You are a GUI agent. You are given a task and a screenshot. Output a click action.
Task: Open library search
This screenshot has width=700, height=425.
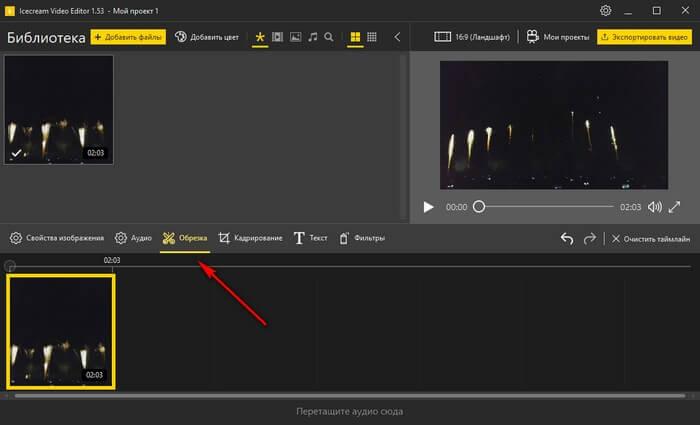[x=329, y=37]
